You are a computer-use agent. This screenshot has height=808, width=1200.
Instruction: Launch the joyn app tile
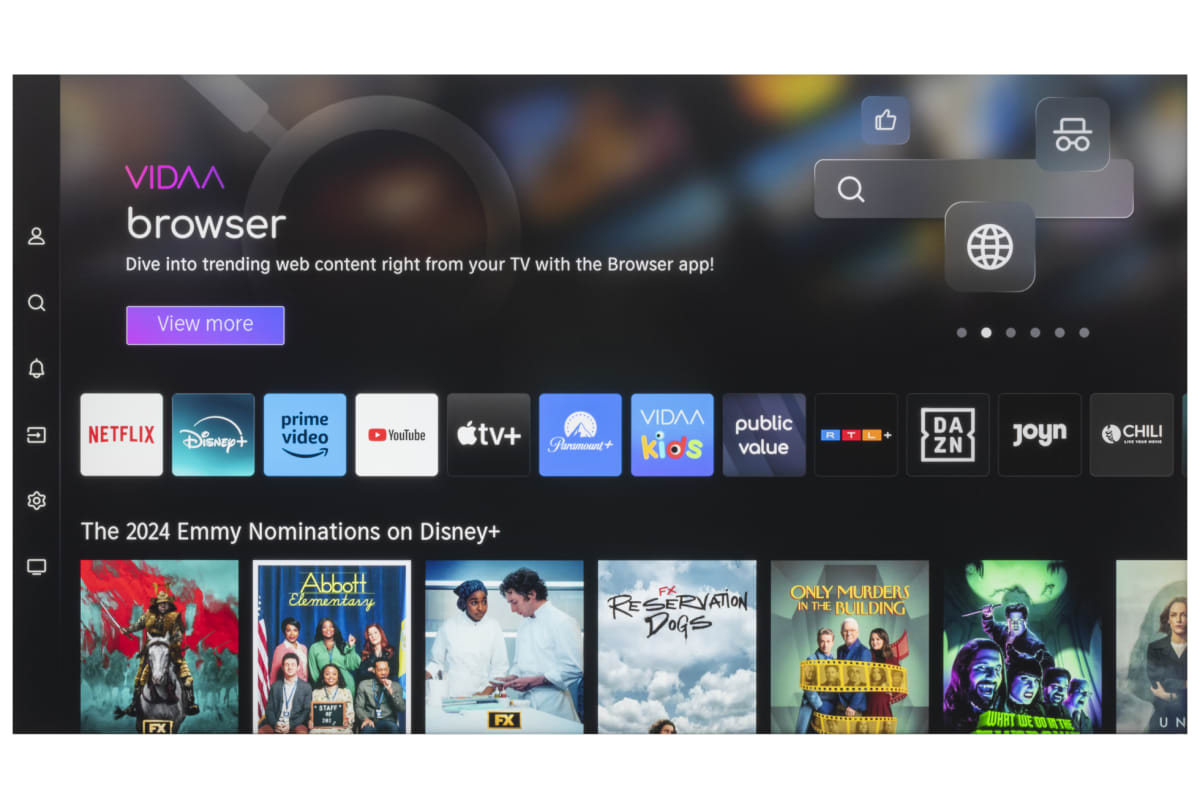pos(1040,434)
